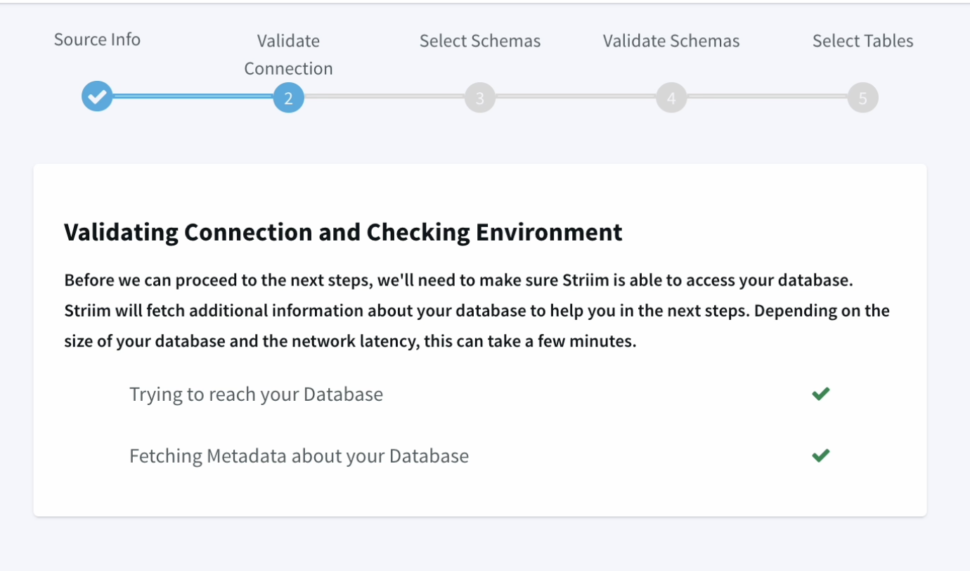The width and height of the screenshot is (970, 571).
Task: Jump to the Select Tables step label
Action: point(862,41)
